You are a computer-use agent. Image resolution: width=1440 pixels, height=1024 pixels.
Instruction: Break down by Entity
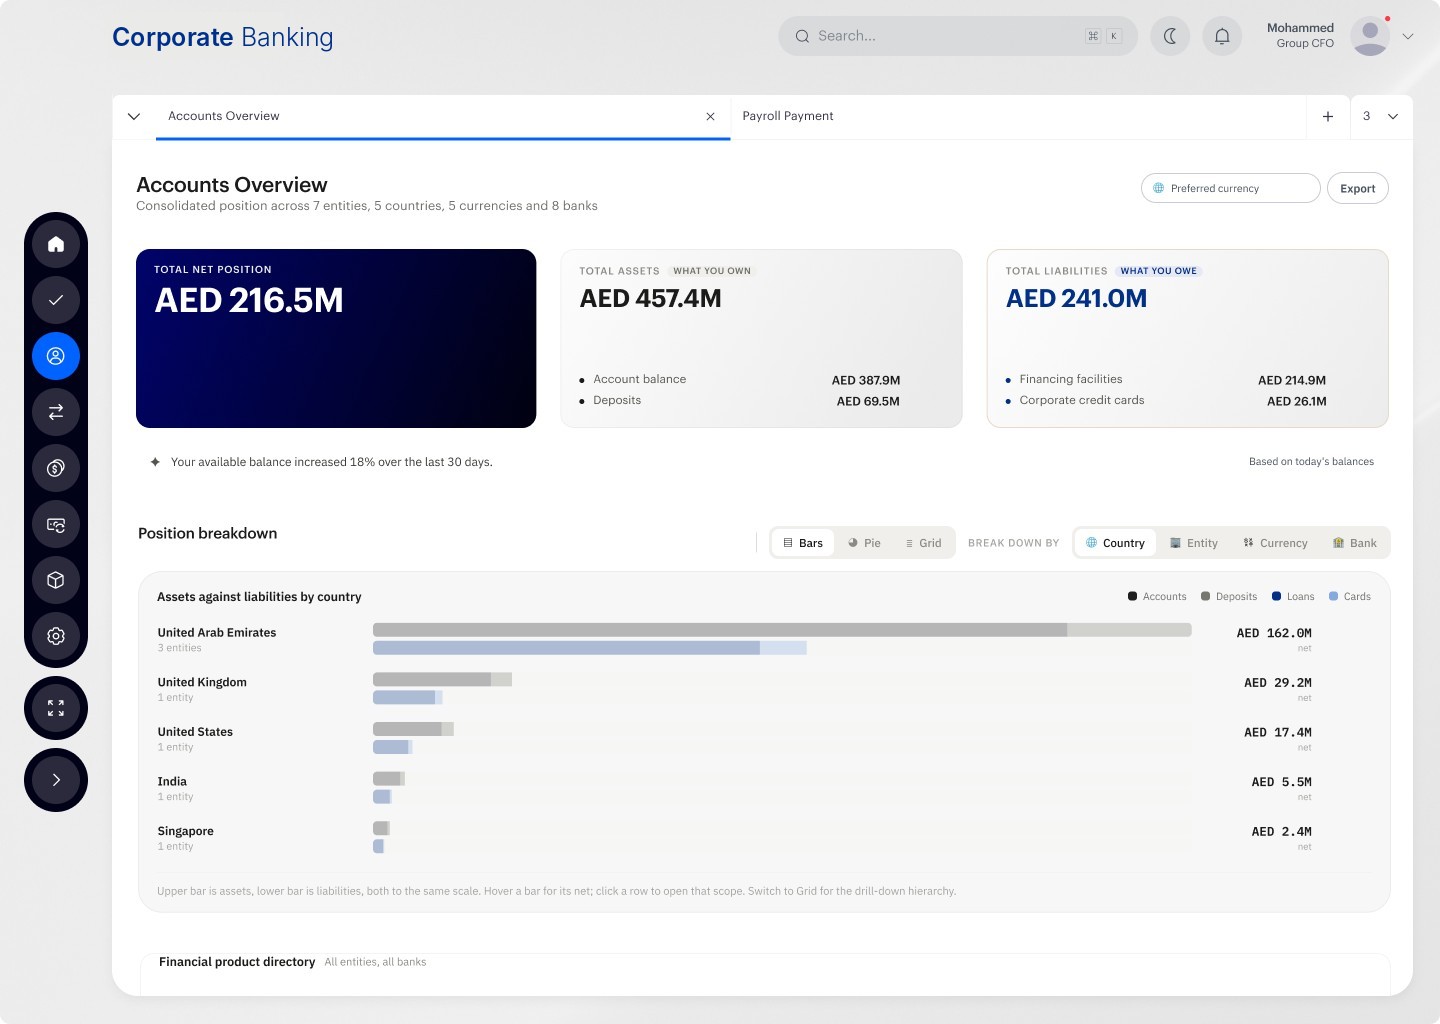pos(1194,543)
